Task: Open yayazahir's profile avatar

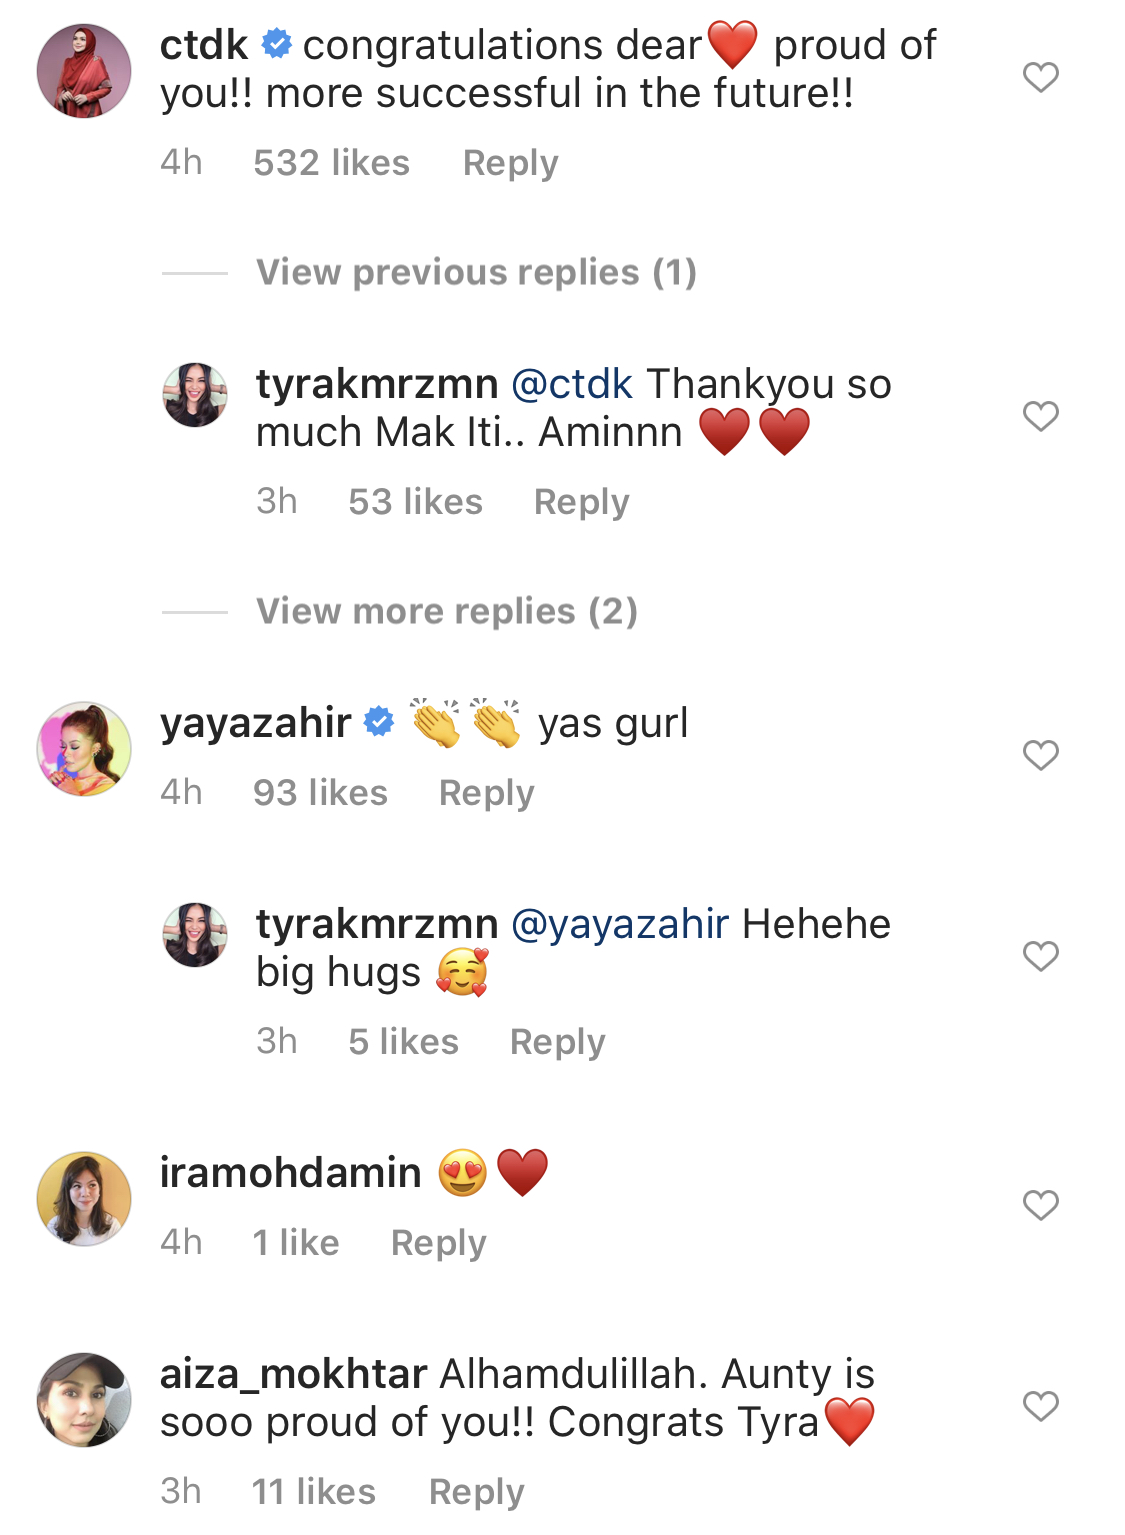Action: 84,749
